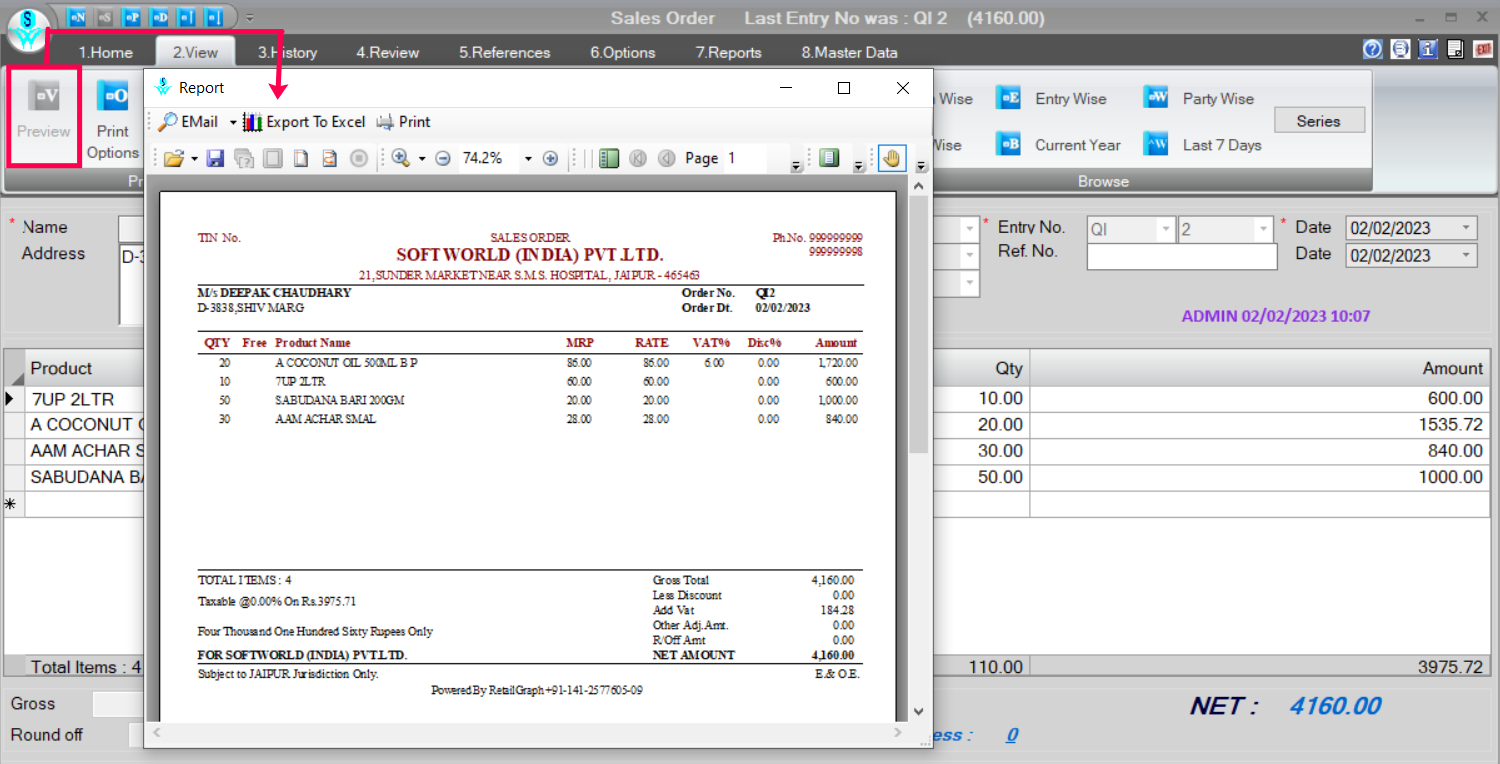
Task: Click the 'D' quick access icon
Action: [x=158, y=17]
